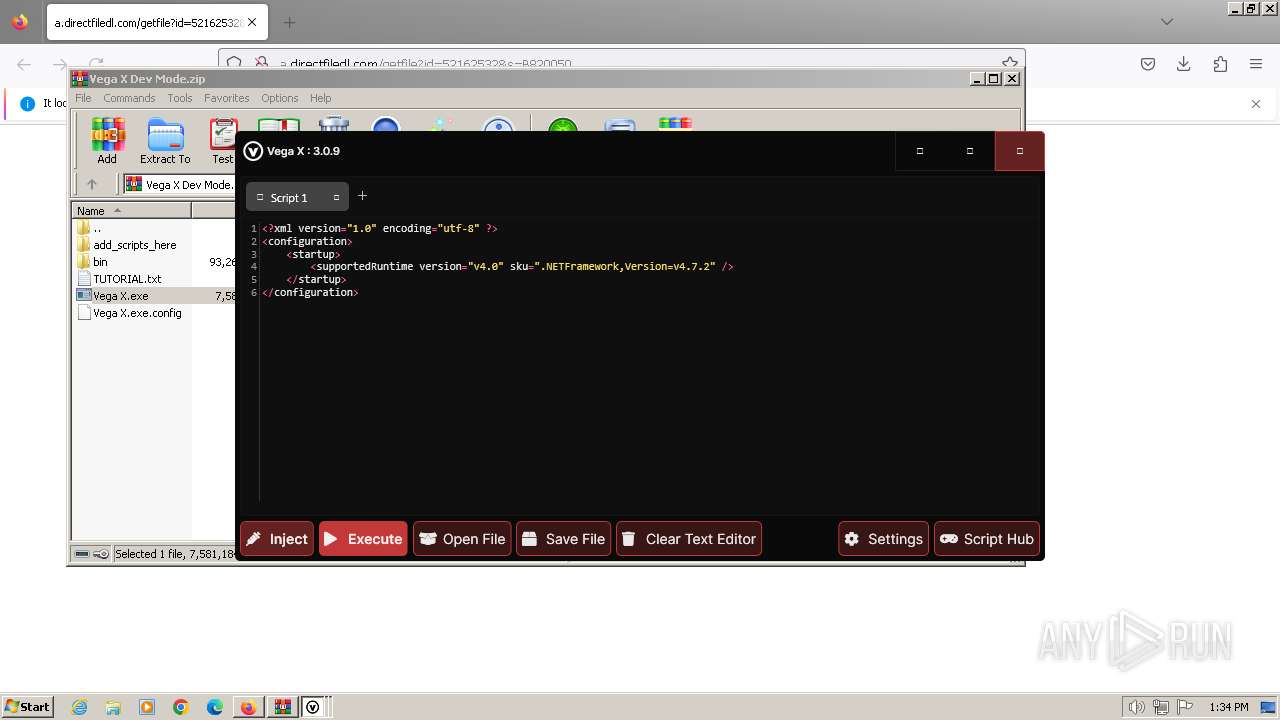
Task: Open WinRAR Favorites menu
Action: pos(227,98)
